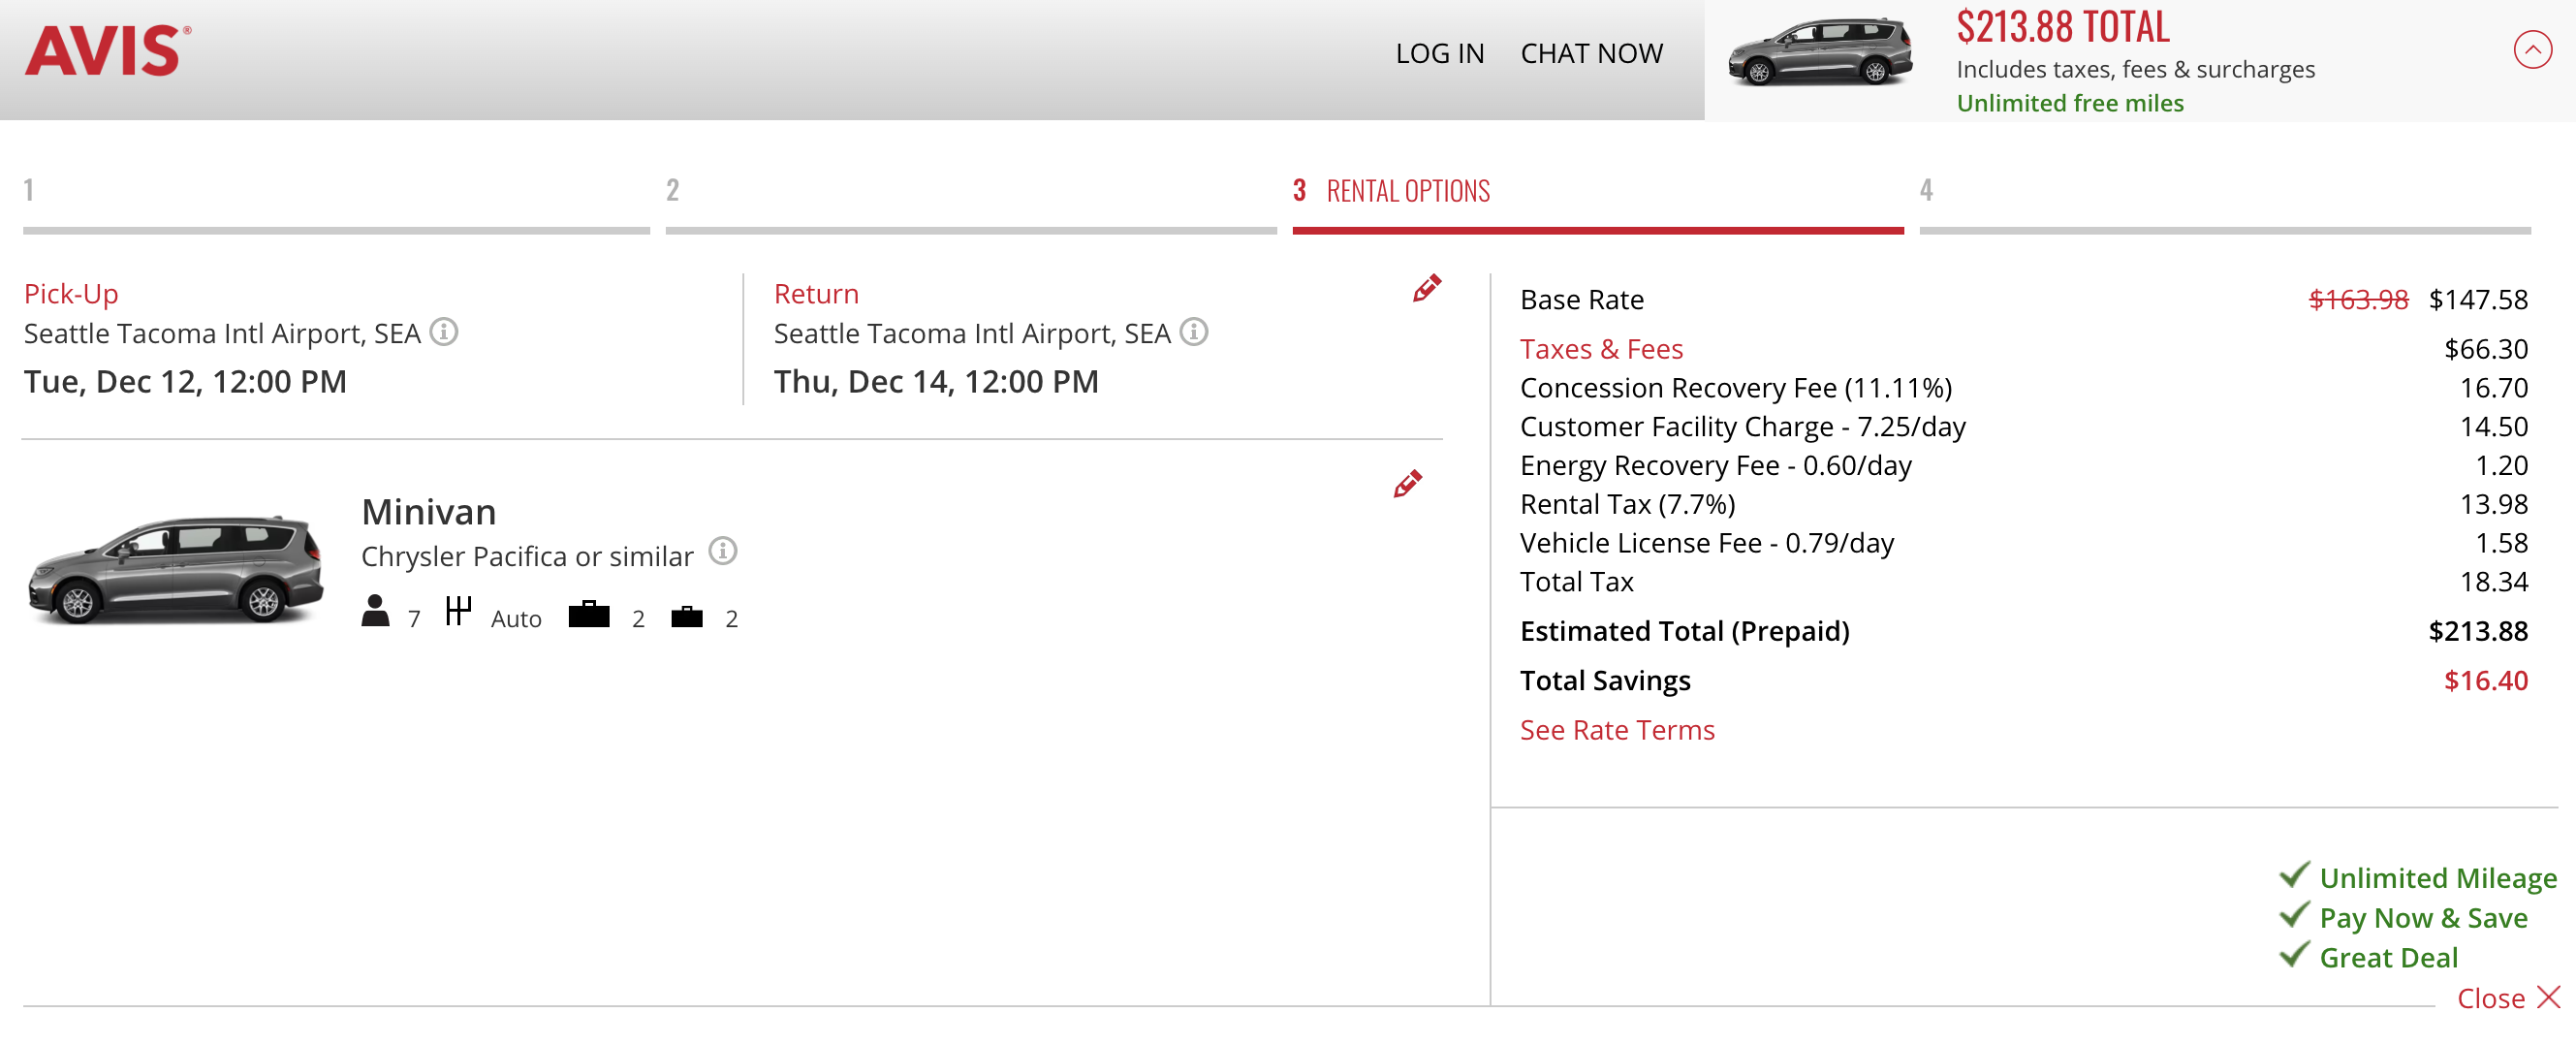
Task: Open See Rate Terms link
Action: [x=1617, y=730]
